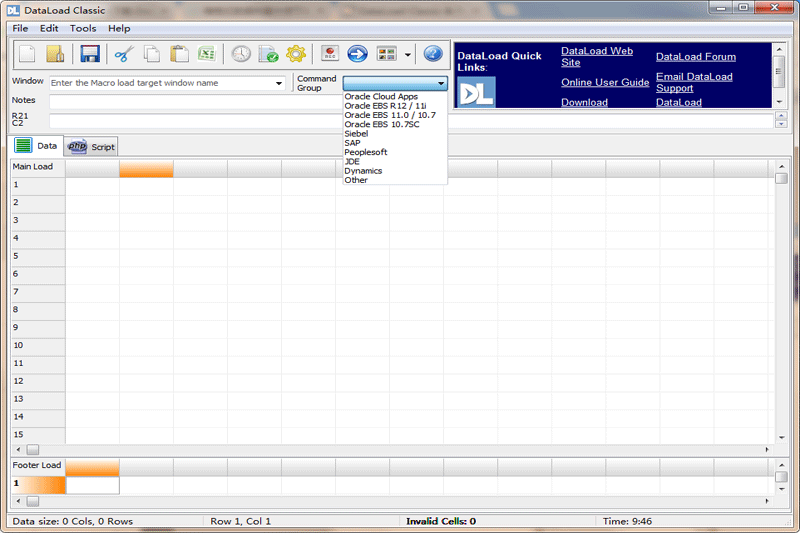Click the Main Load vertical scrollbar thumb

pos(781,178)
